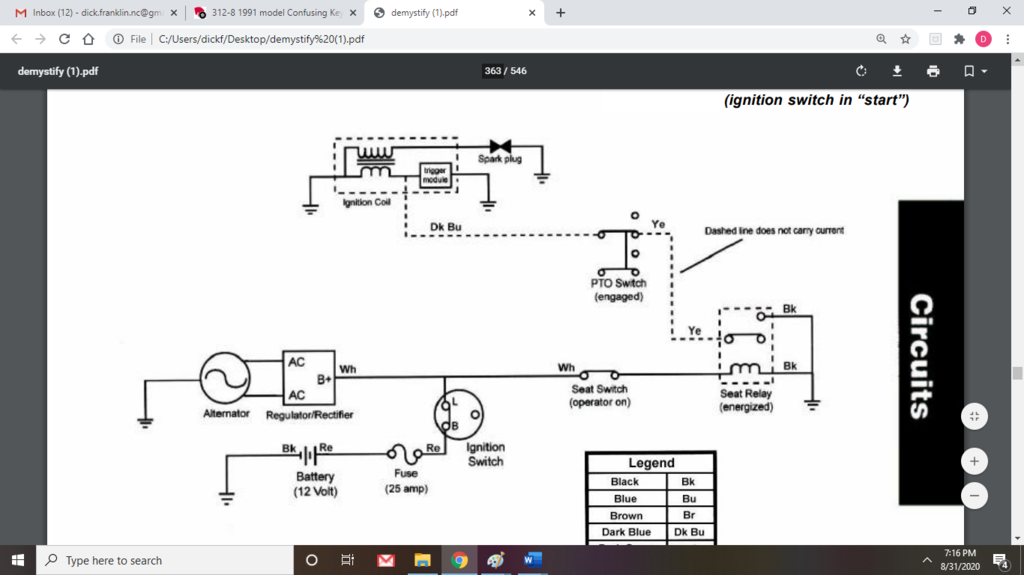Open the Chrome three-dot menu

pyautogui.click(x=1008, y=39)
